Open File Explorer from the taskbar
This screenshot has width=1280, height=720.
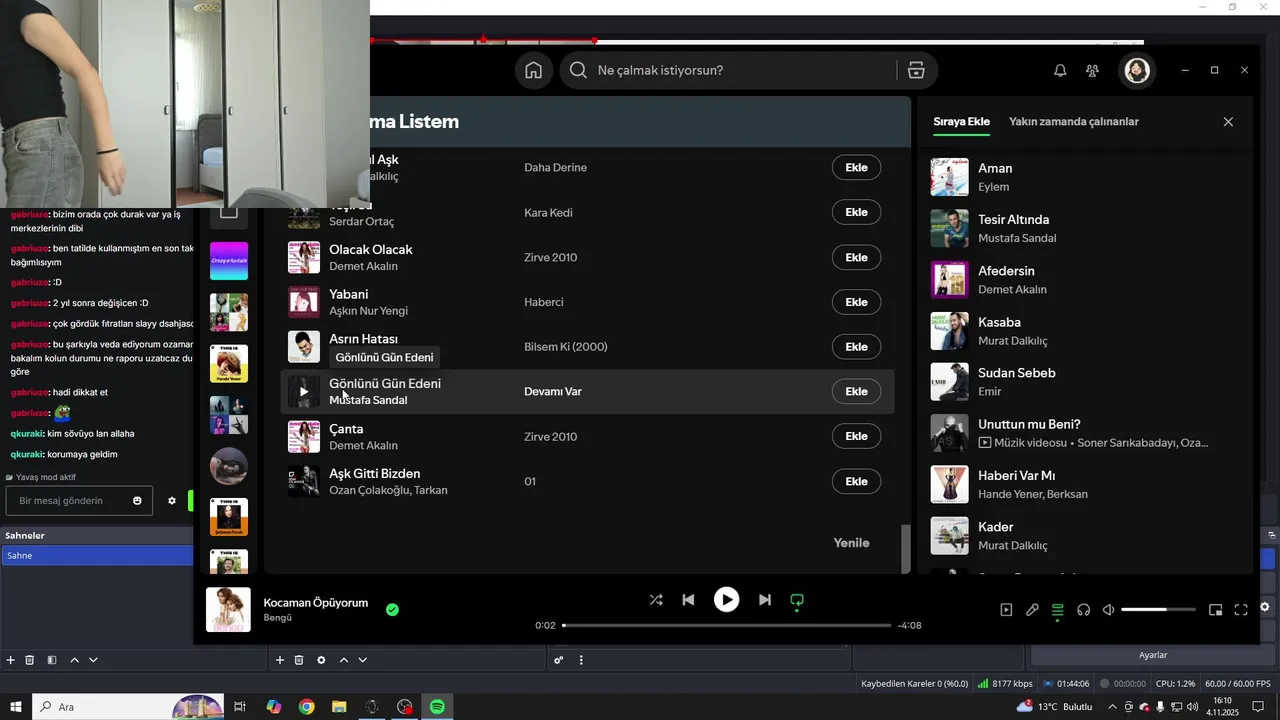tap(339, 707)
